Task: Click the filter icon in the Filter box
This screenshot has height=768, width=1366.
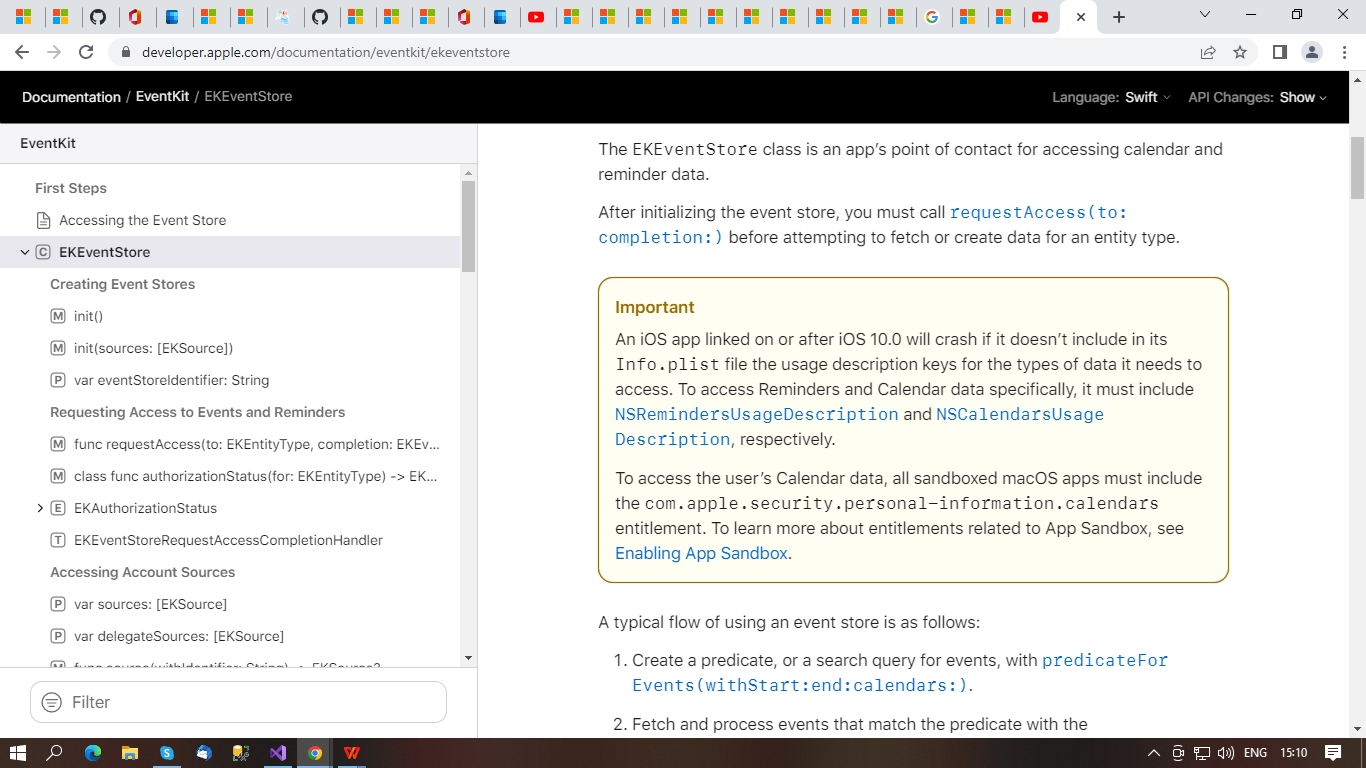Action: [52, 702]
